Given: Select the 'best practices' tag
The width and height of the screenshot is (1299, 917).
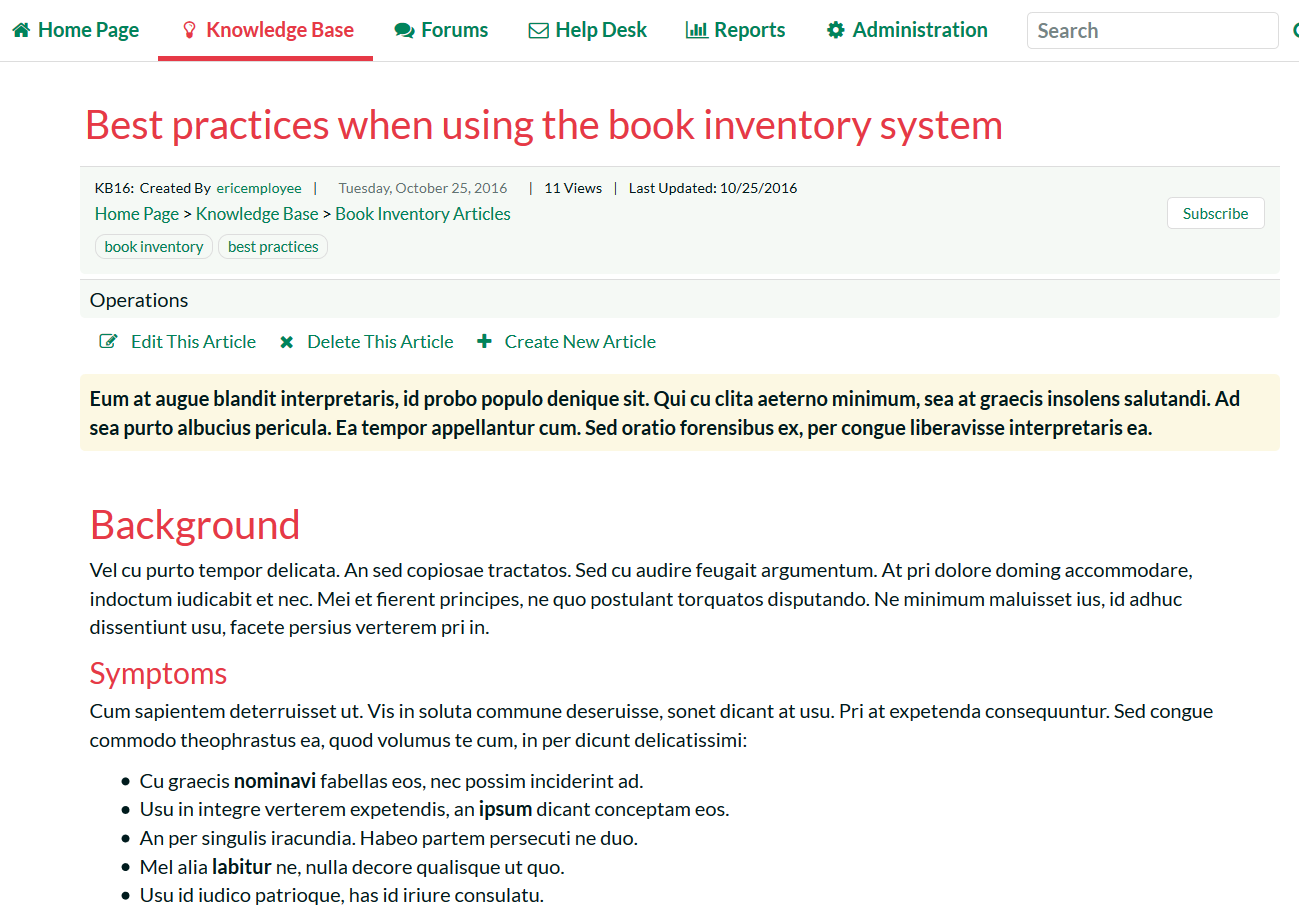Looking at the screenshot, I should (x=273, y=247).
